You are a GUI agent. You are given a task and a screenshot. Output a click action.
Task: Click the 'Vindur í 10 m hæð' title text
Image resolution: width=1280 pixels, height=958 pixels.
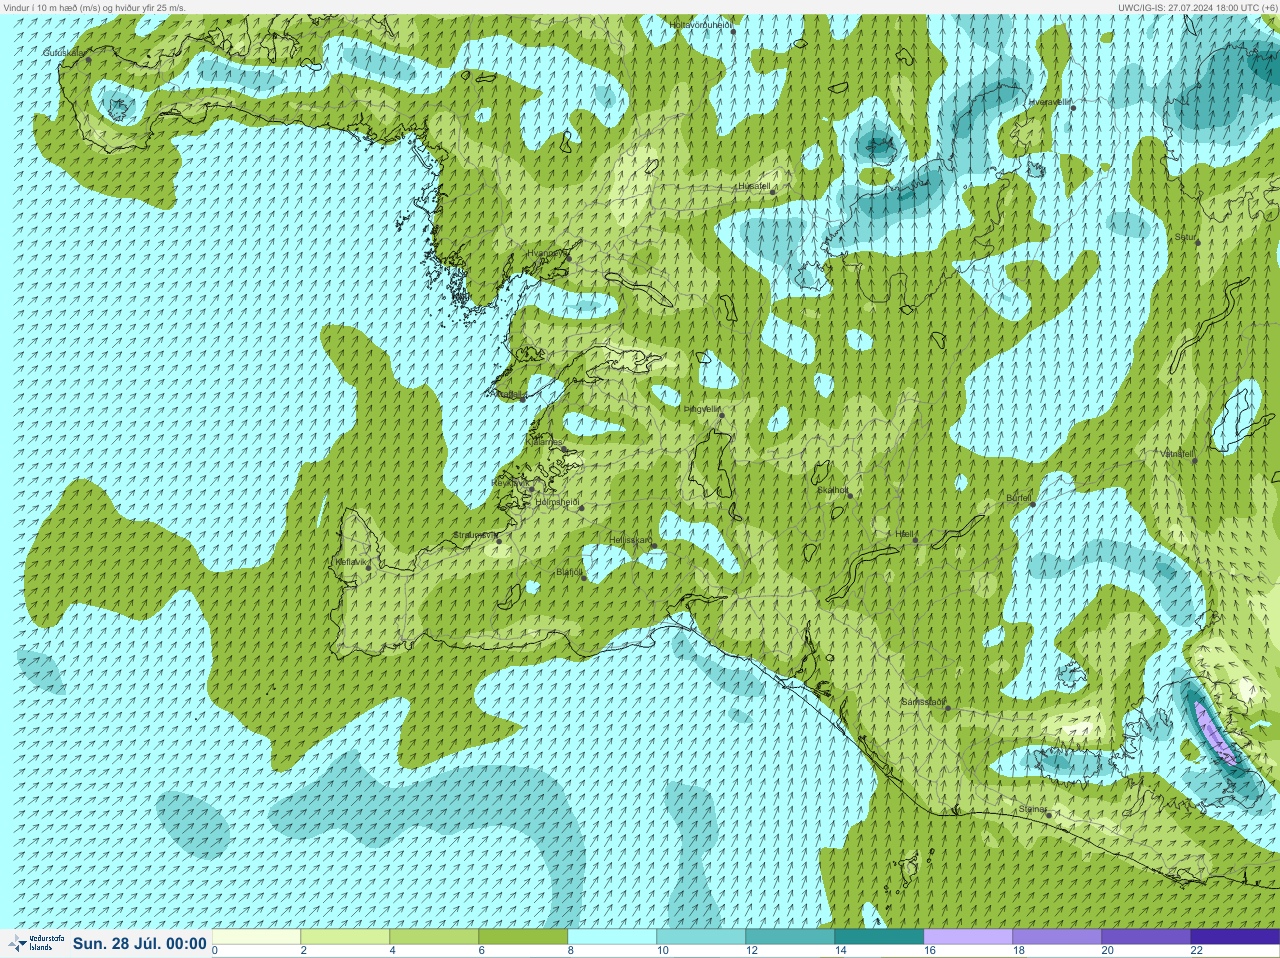[x=94, y=7]
